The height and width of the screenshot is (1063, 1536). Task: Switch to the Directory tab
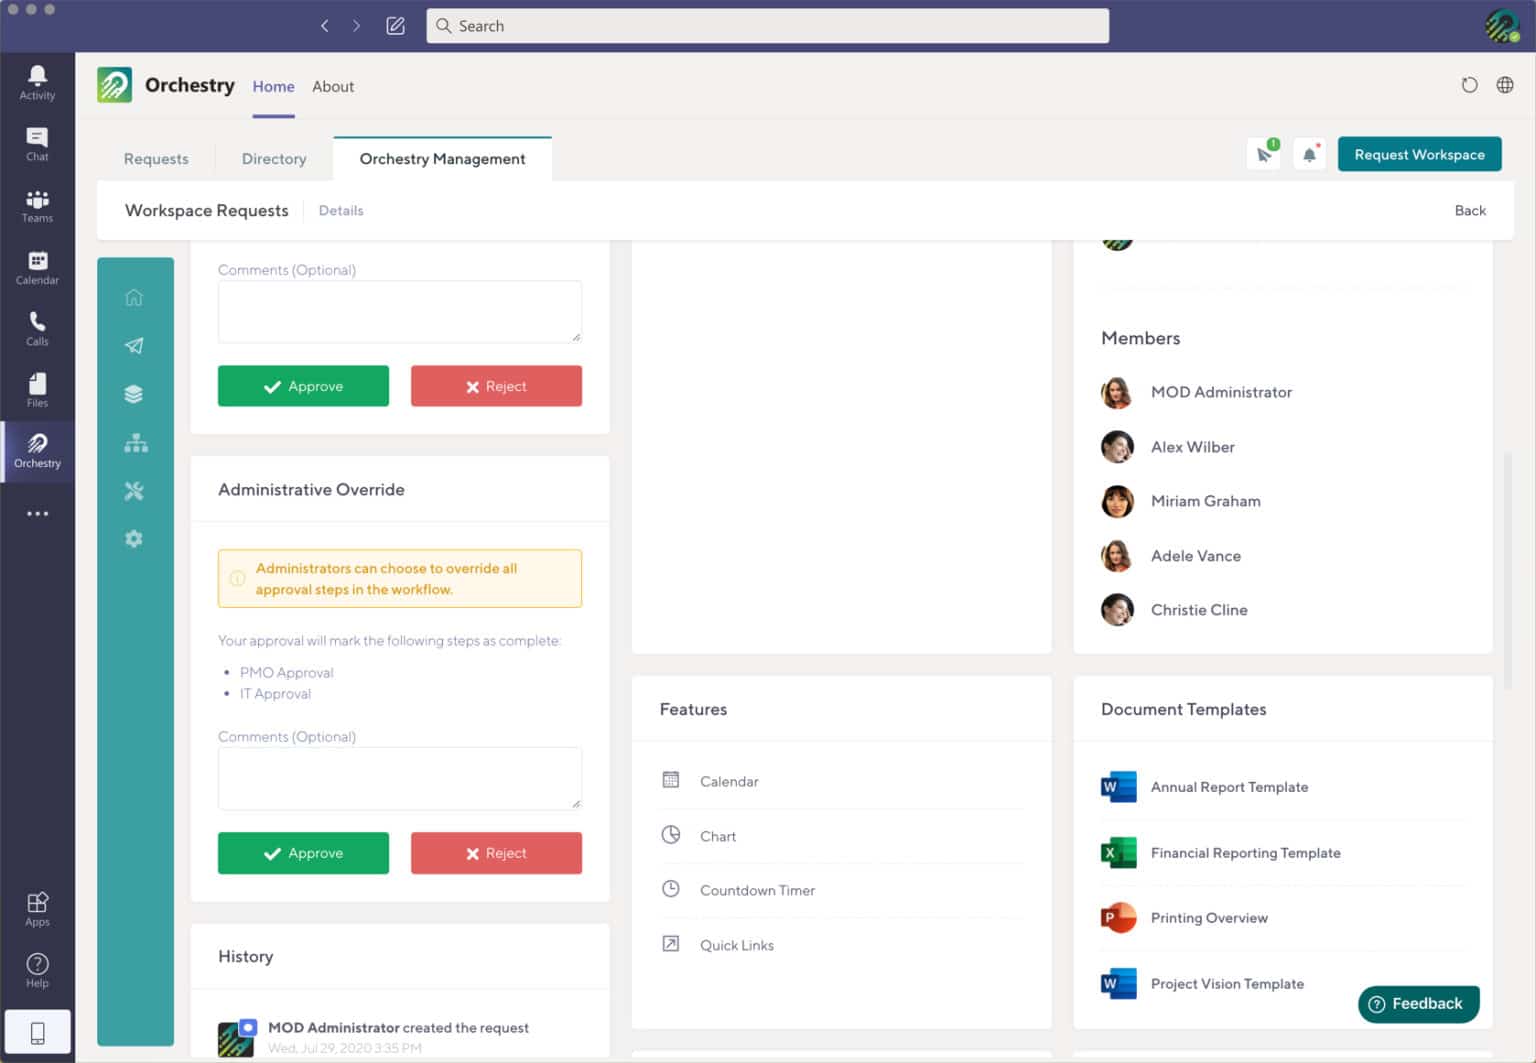click(x=273, y=158)
